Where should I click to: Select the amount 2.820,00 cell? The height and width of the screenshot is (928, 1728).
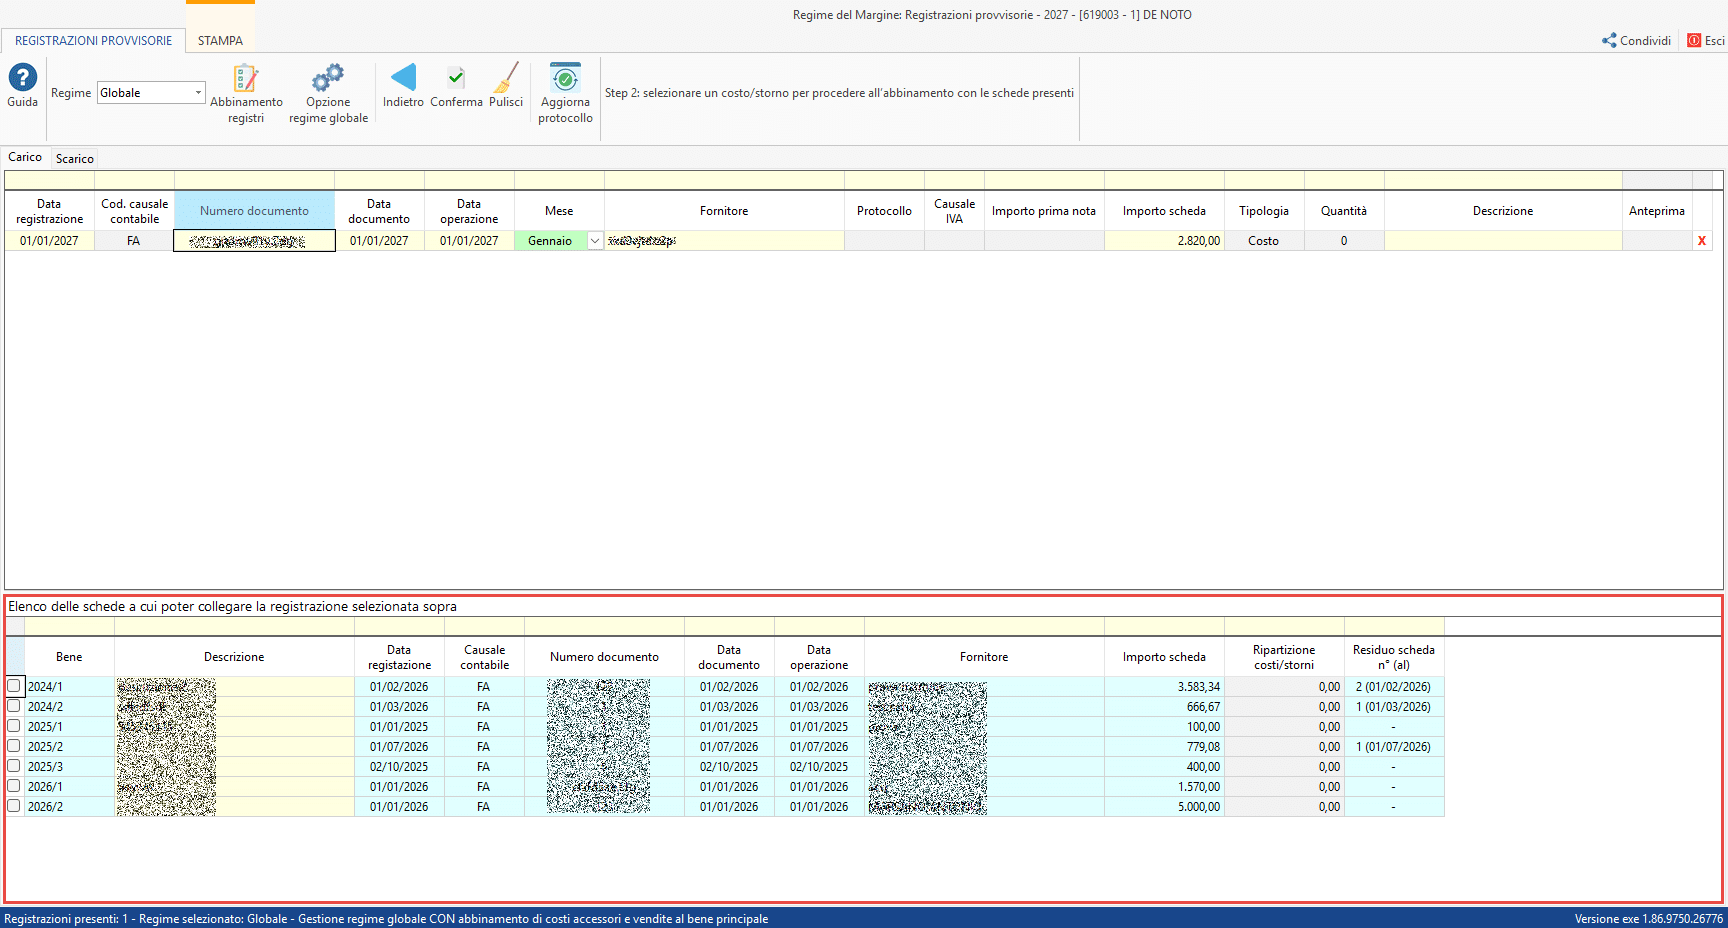pos(1164,241)
